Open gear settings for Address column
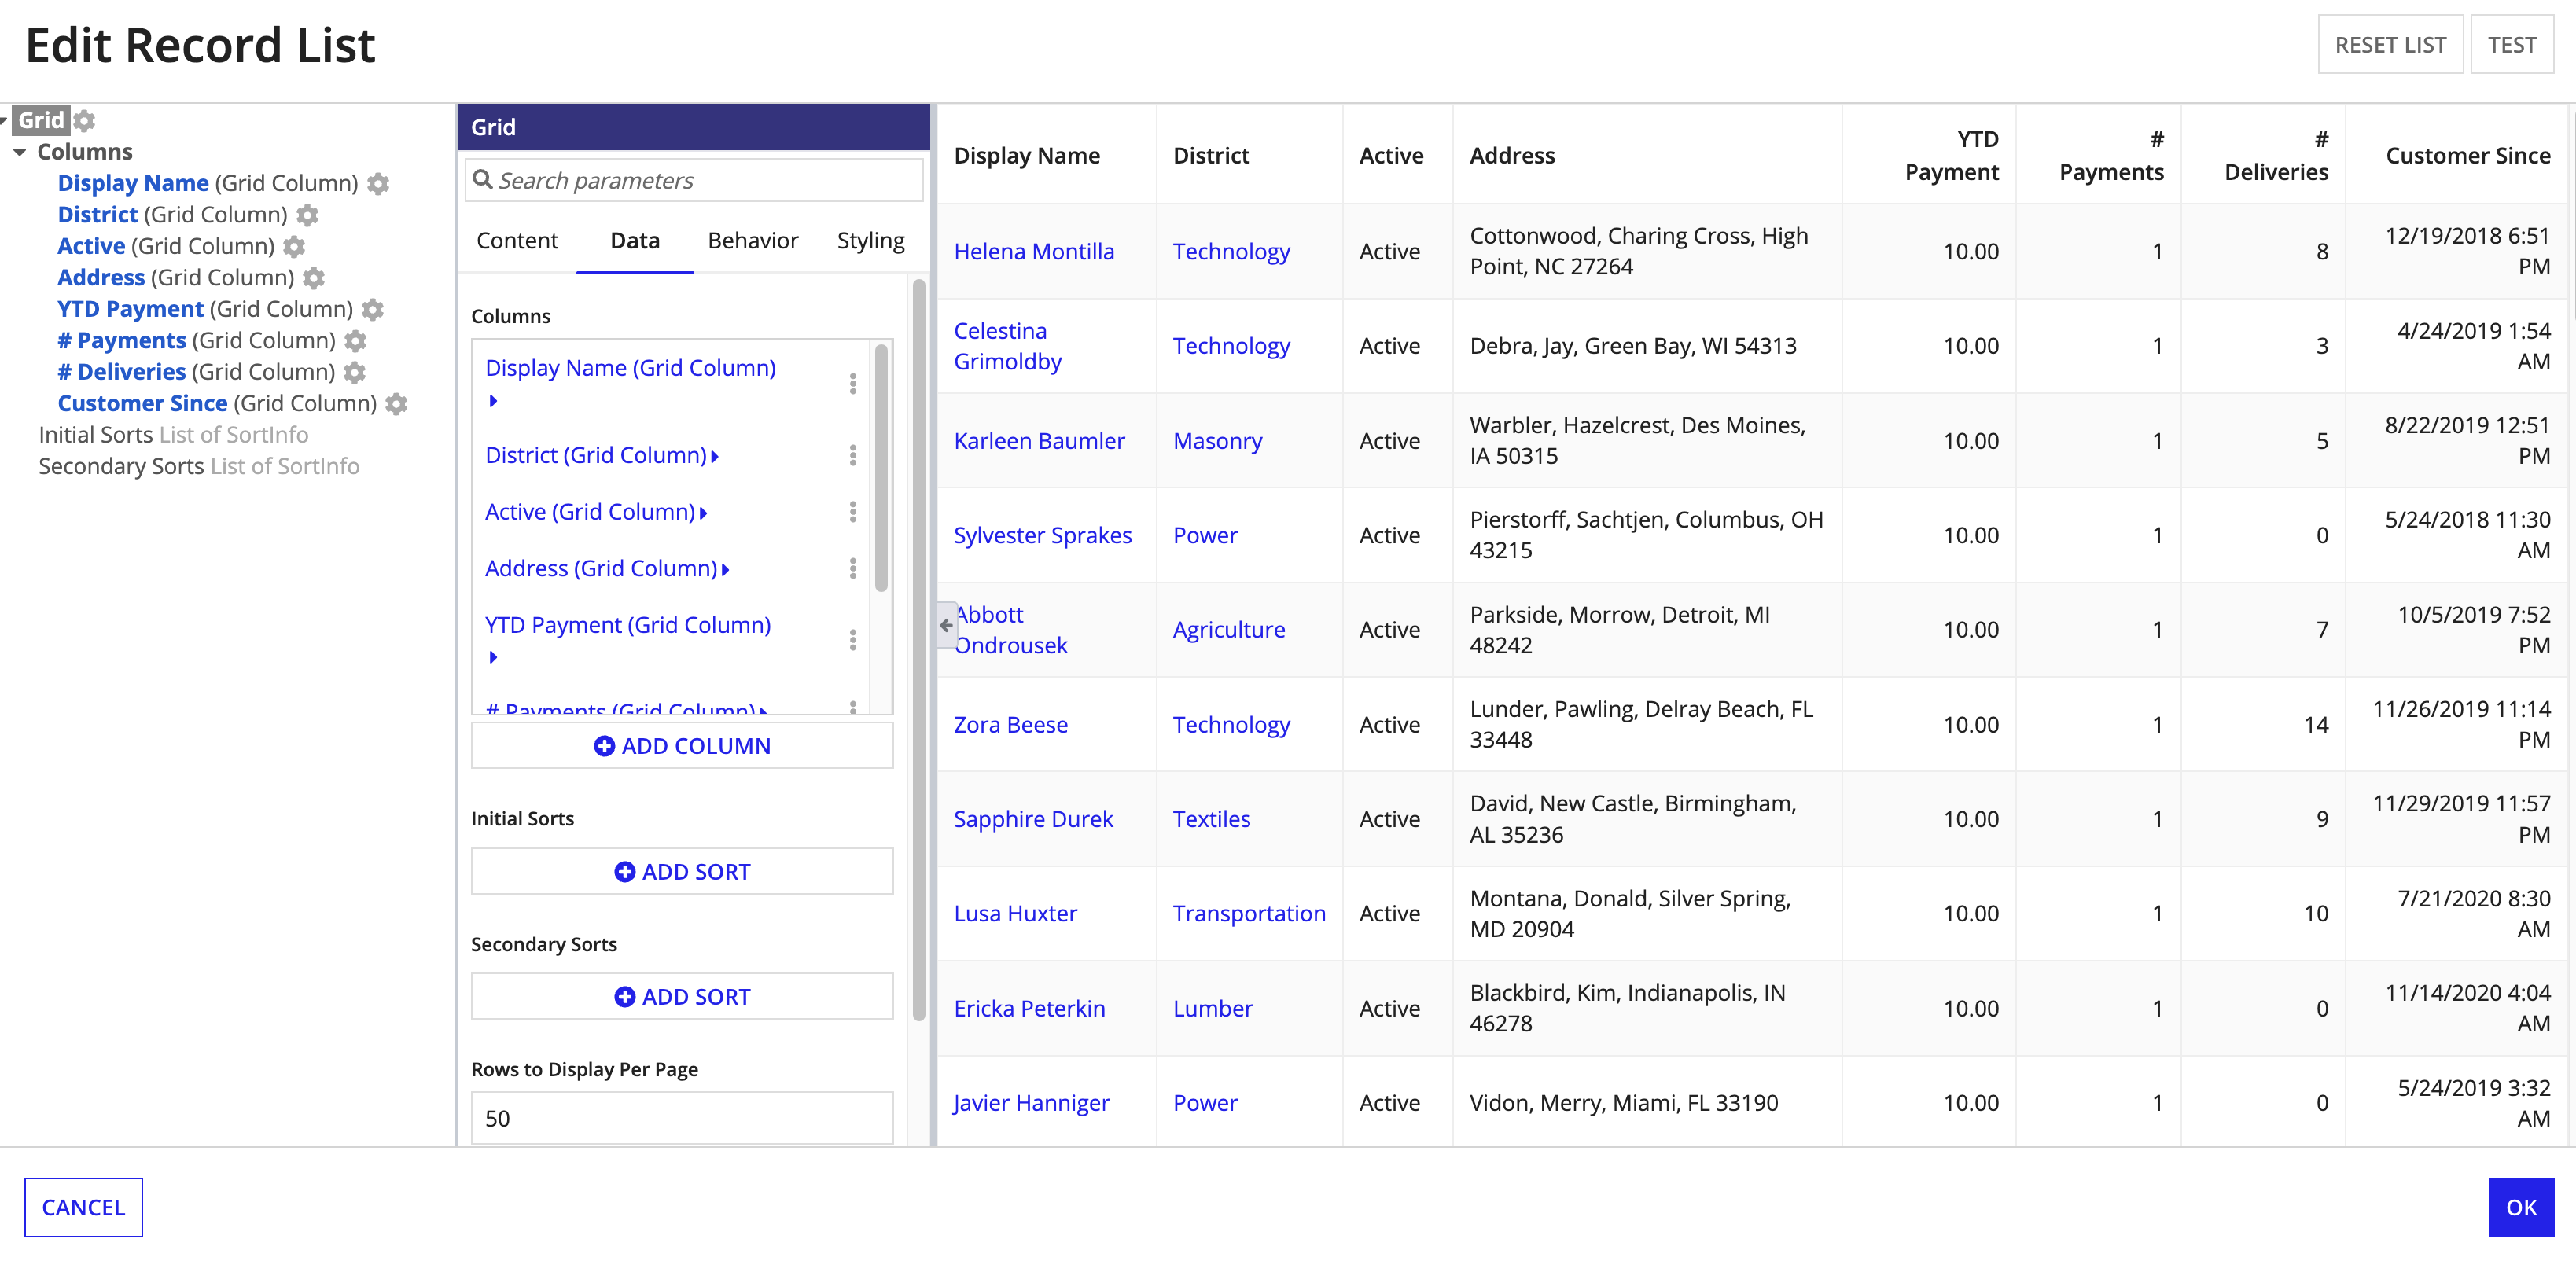Image resolution: width=2576 pixels, height=1261 pixels. tap(314, 278)
